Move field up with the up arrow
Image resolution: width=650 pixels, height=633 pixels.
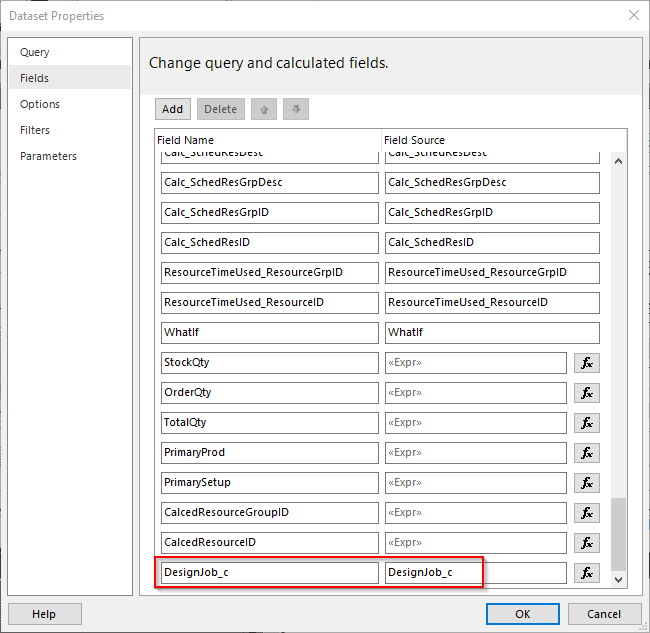263,109
